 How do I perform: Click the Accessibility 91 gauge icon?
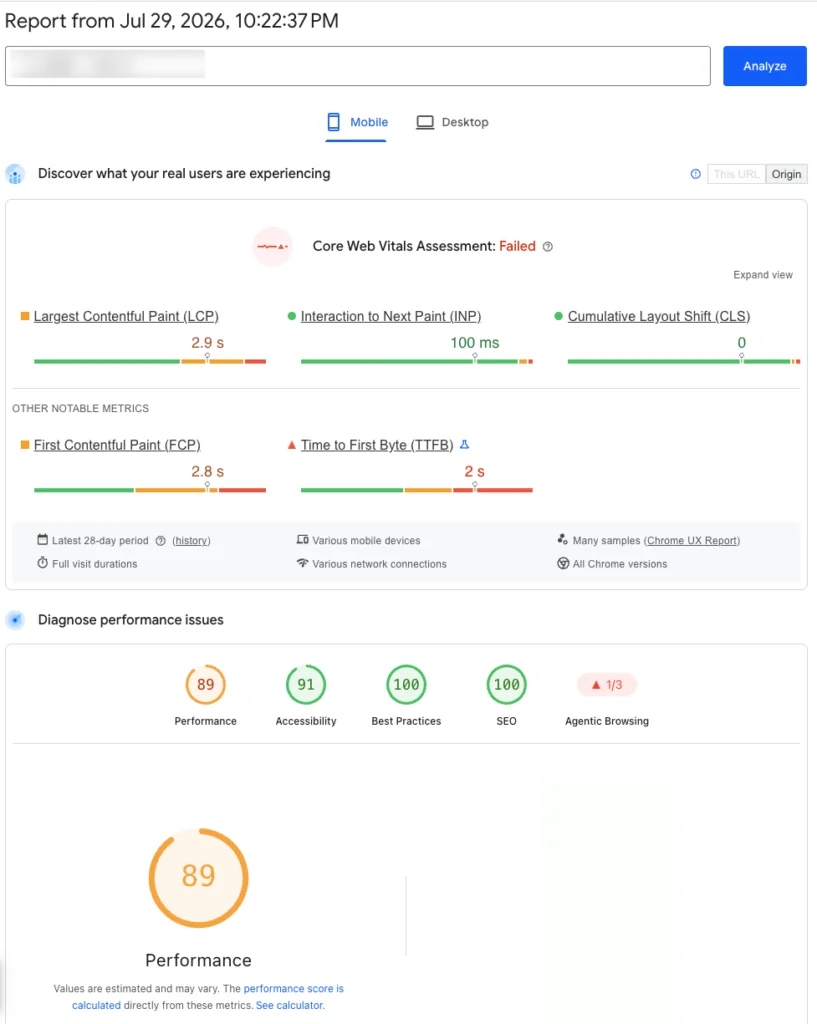pos(306,684)
